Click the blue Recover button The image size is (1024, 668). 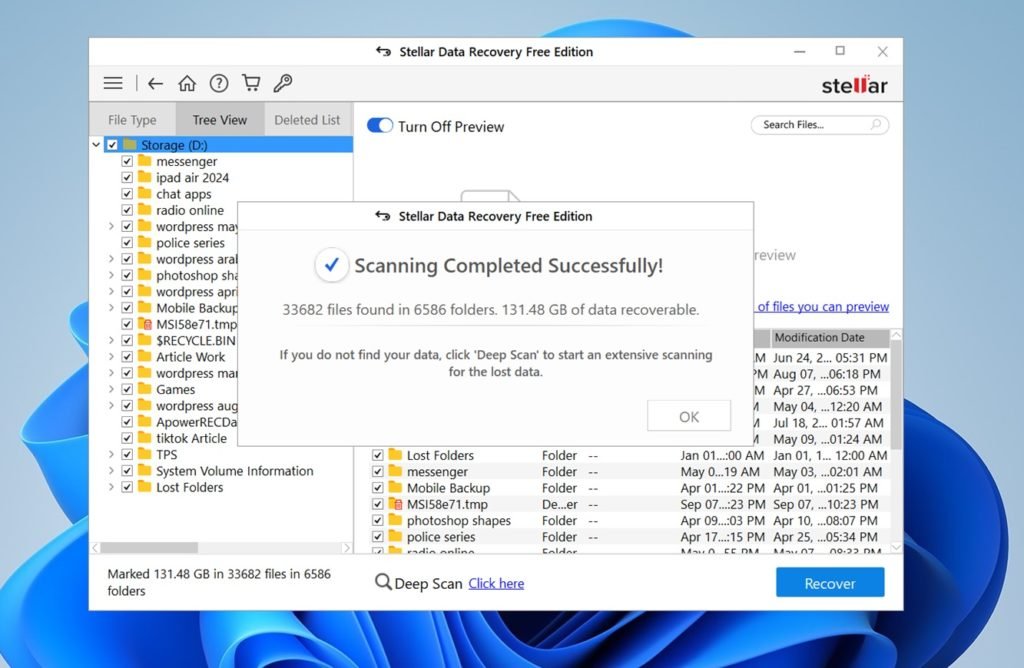coord(830,582)
